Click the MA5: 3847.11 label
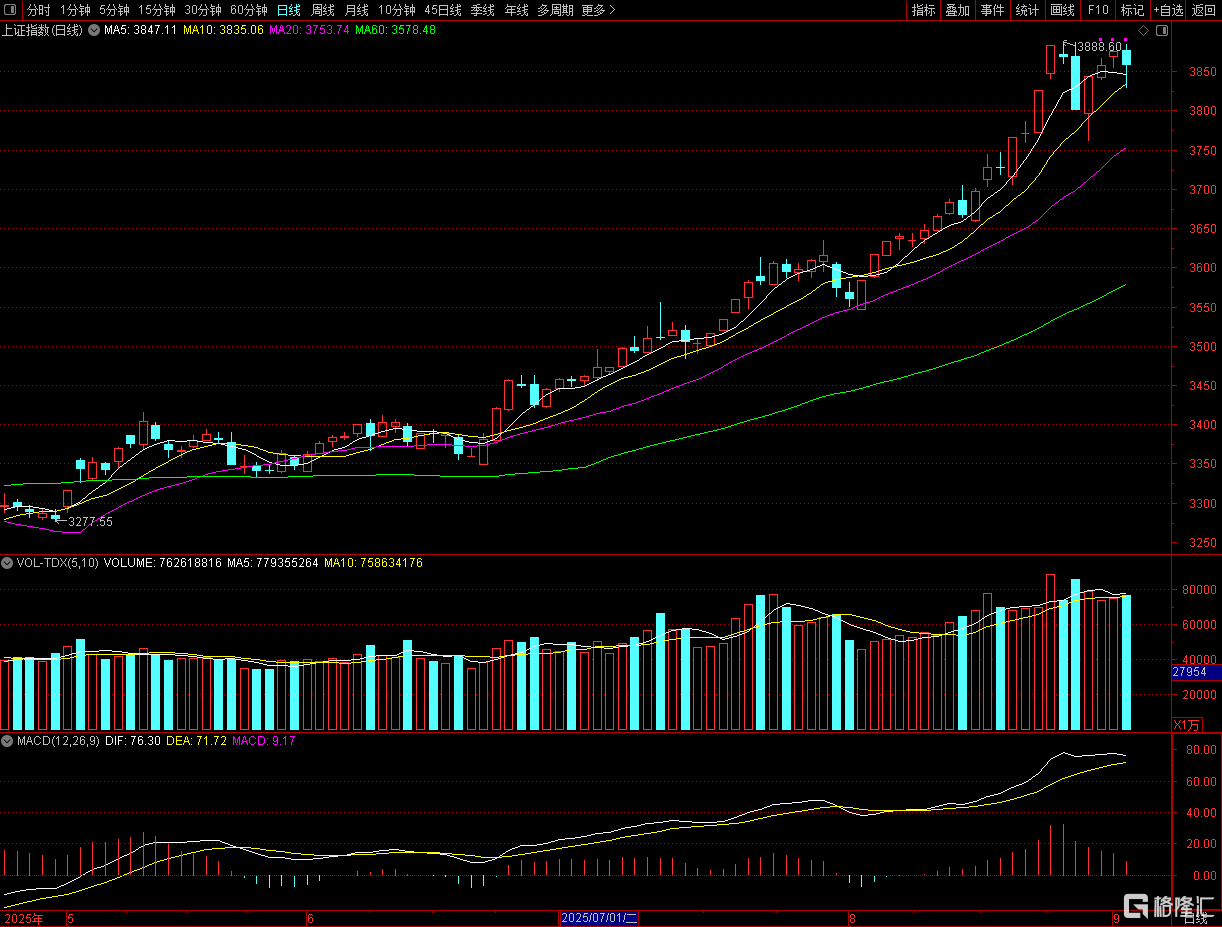 point(141,30)
